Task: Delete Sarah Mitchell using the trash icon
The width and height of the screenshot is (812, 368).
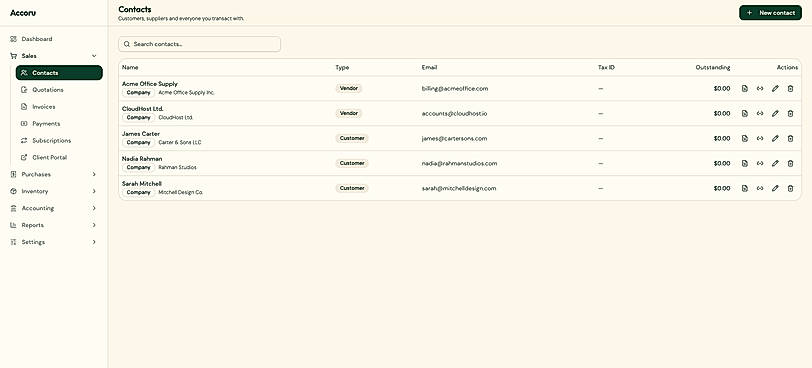Action: (790, 188)
